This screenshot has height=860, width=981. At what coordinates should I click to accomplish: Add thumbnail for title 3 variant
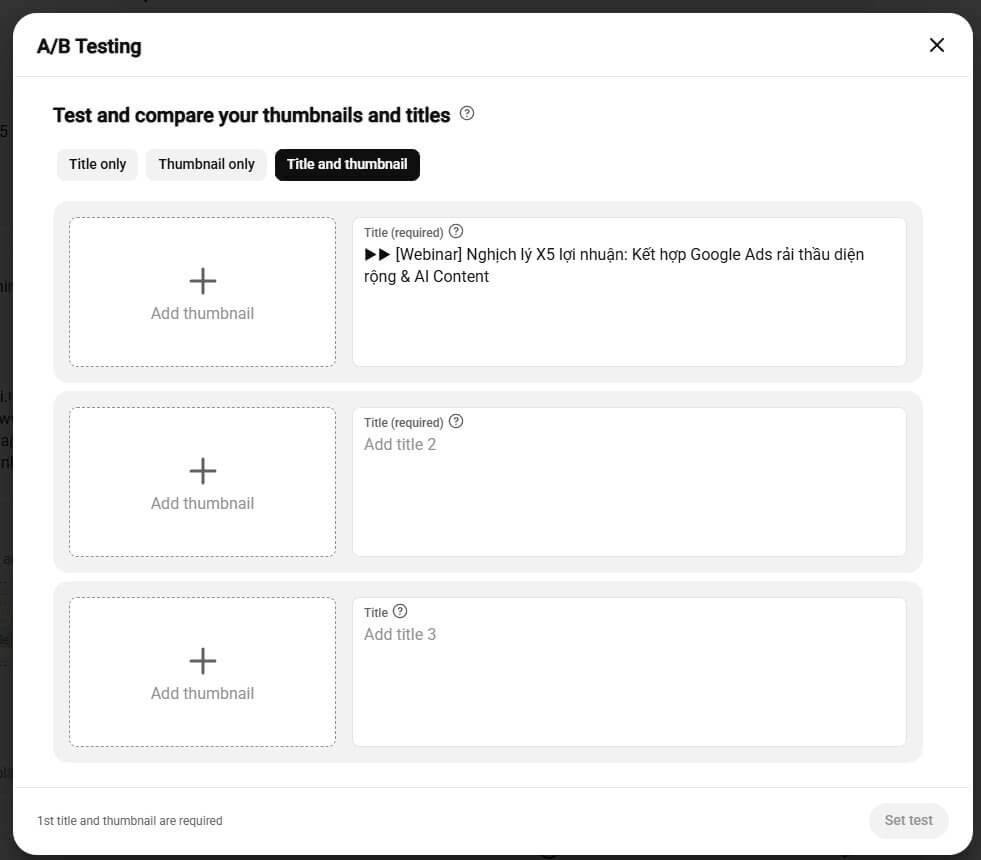click(x=203, y=672)
